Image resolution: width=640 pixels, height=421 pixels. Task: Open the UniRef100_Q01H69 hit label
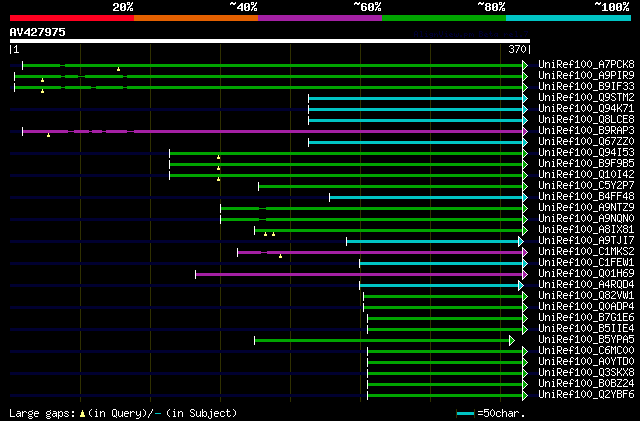pos(586,274)
